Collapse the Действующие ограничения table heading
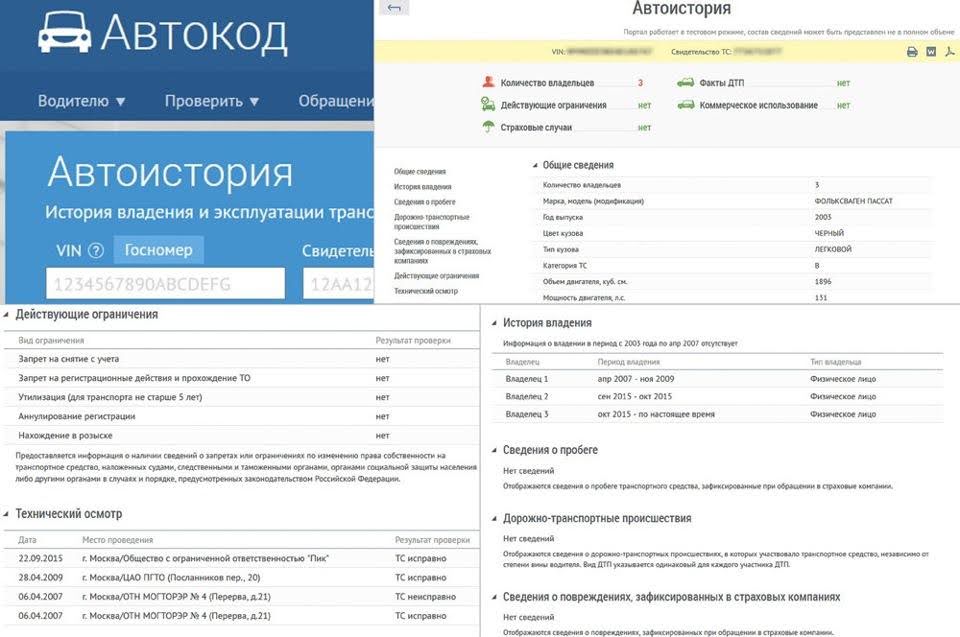Viewport: 960px width, 637px height. 81,314
